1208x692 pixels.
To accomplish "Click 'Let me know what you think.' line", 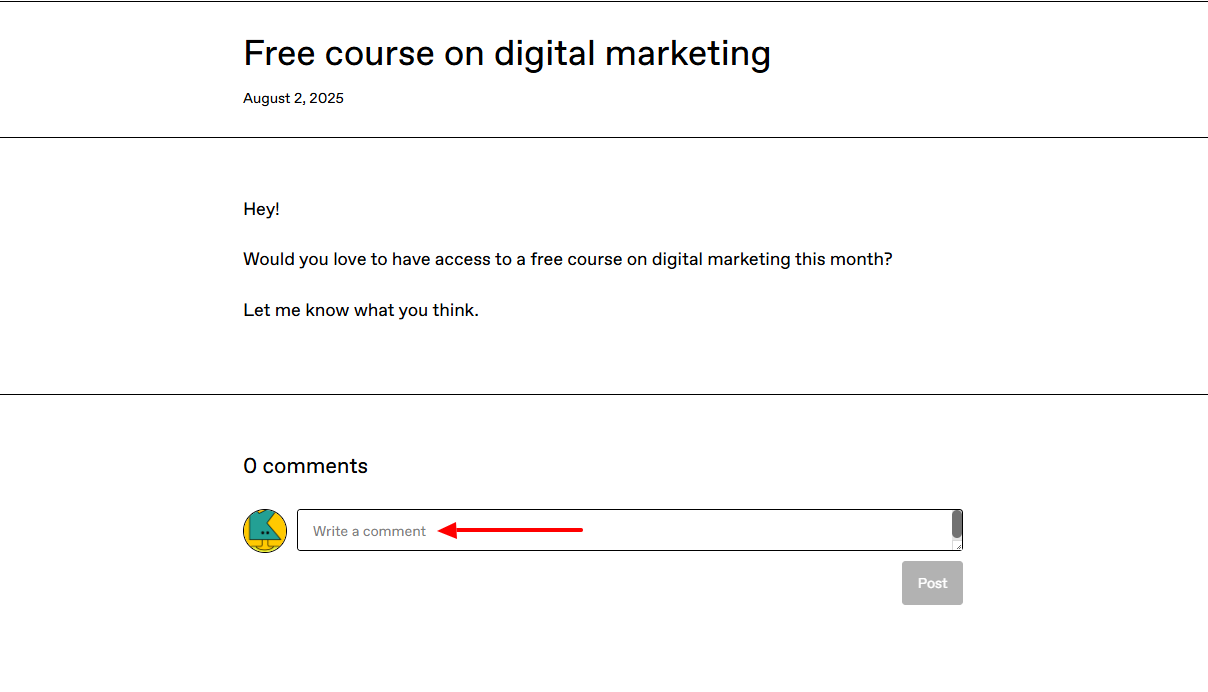I will point(361,310).
